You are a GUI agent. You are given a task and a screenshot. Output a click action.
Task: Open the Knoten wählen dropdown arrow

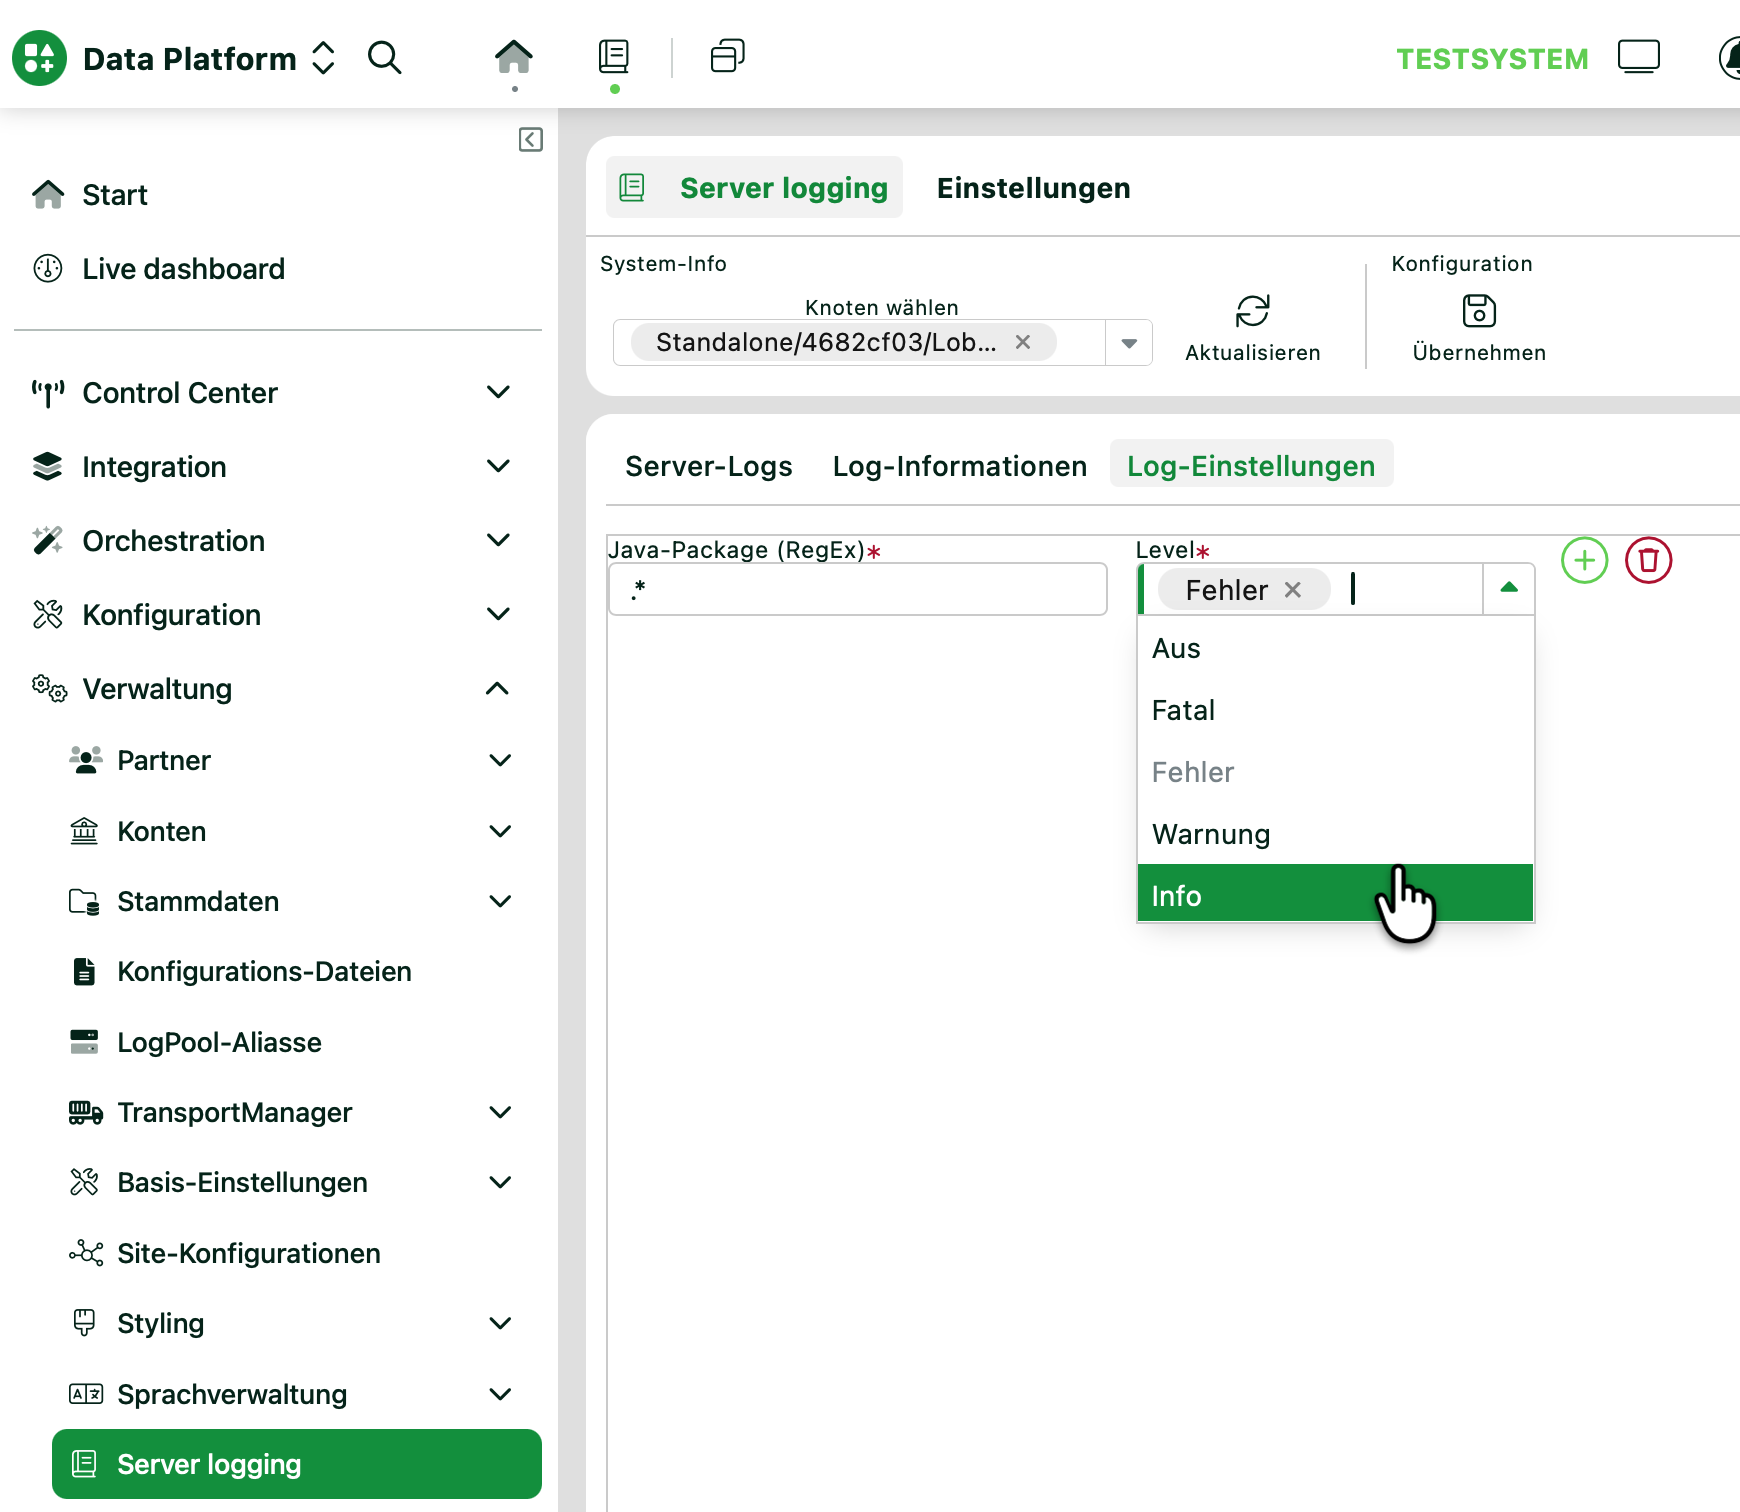click(1129, 343)
